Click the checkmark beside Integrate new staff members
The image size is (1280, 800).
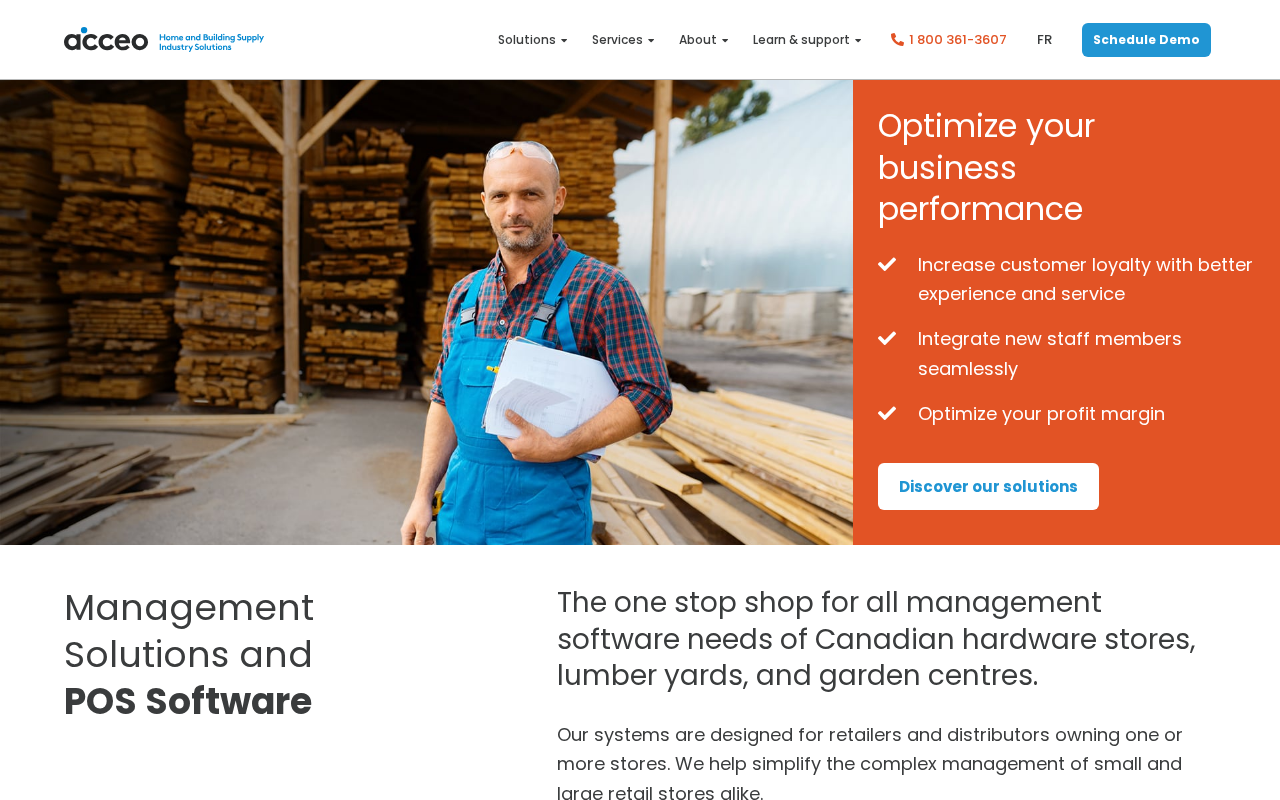click(887, 339)
